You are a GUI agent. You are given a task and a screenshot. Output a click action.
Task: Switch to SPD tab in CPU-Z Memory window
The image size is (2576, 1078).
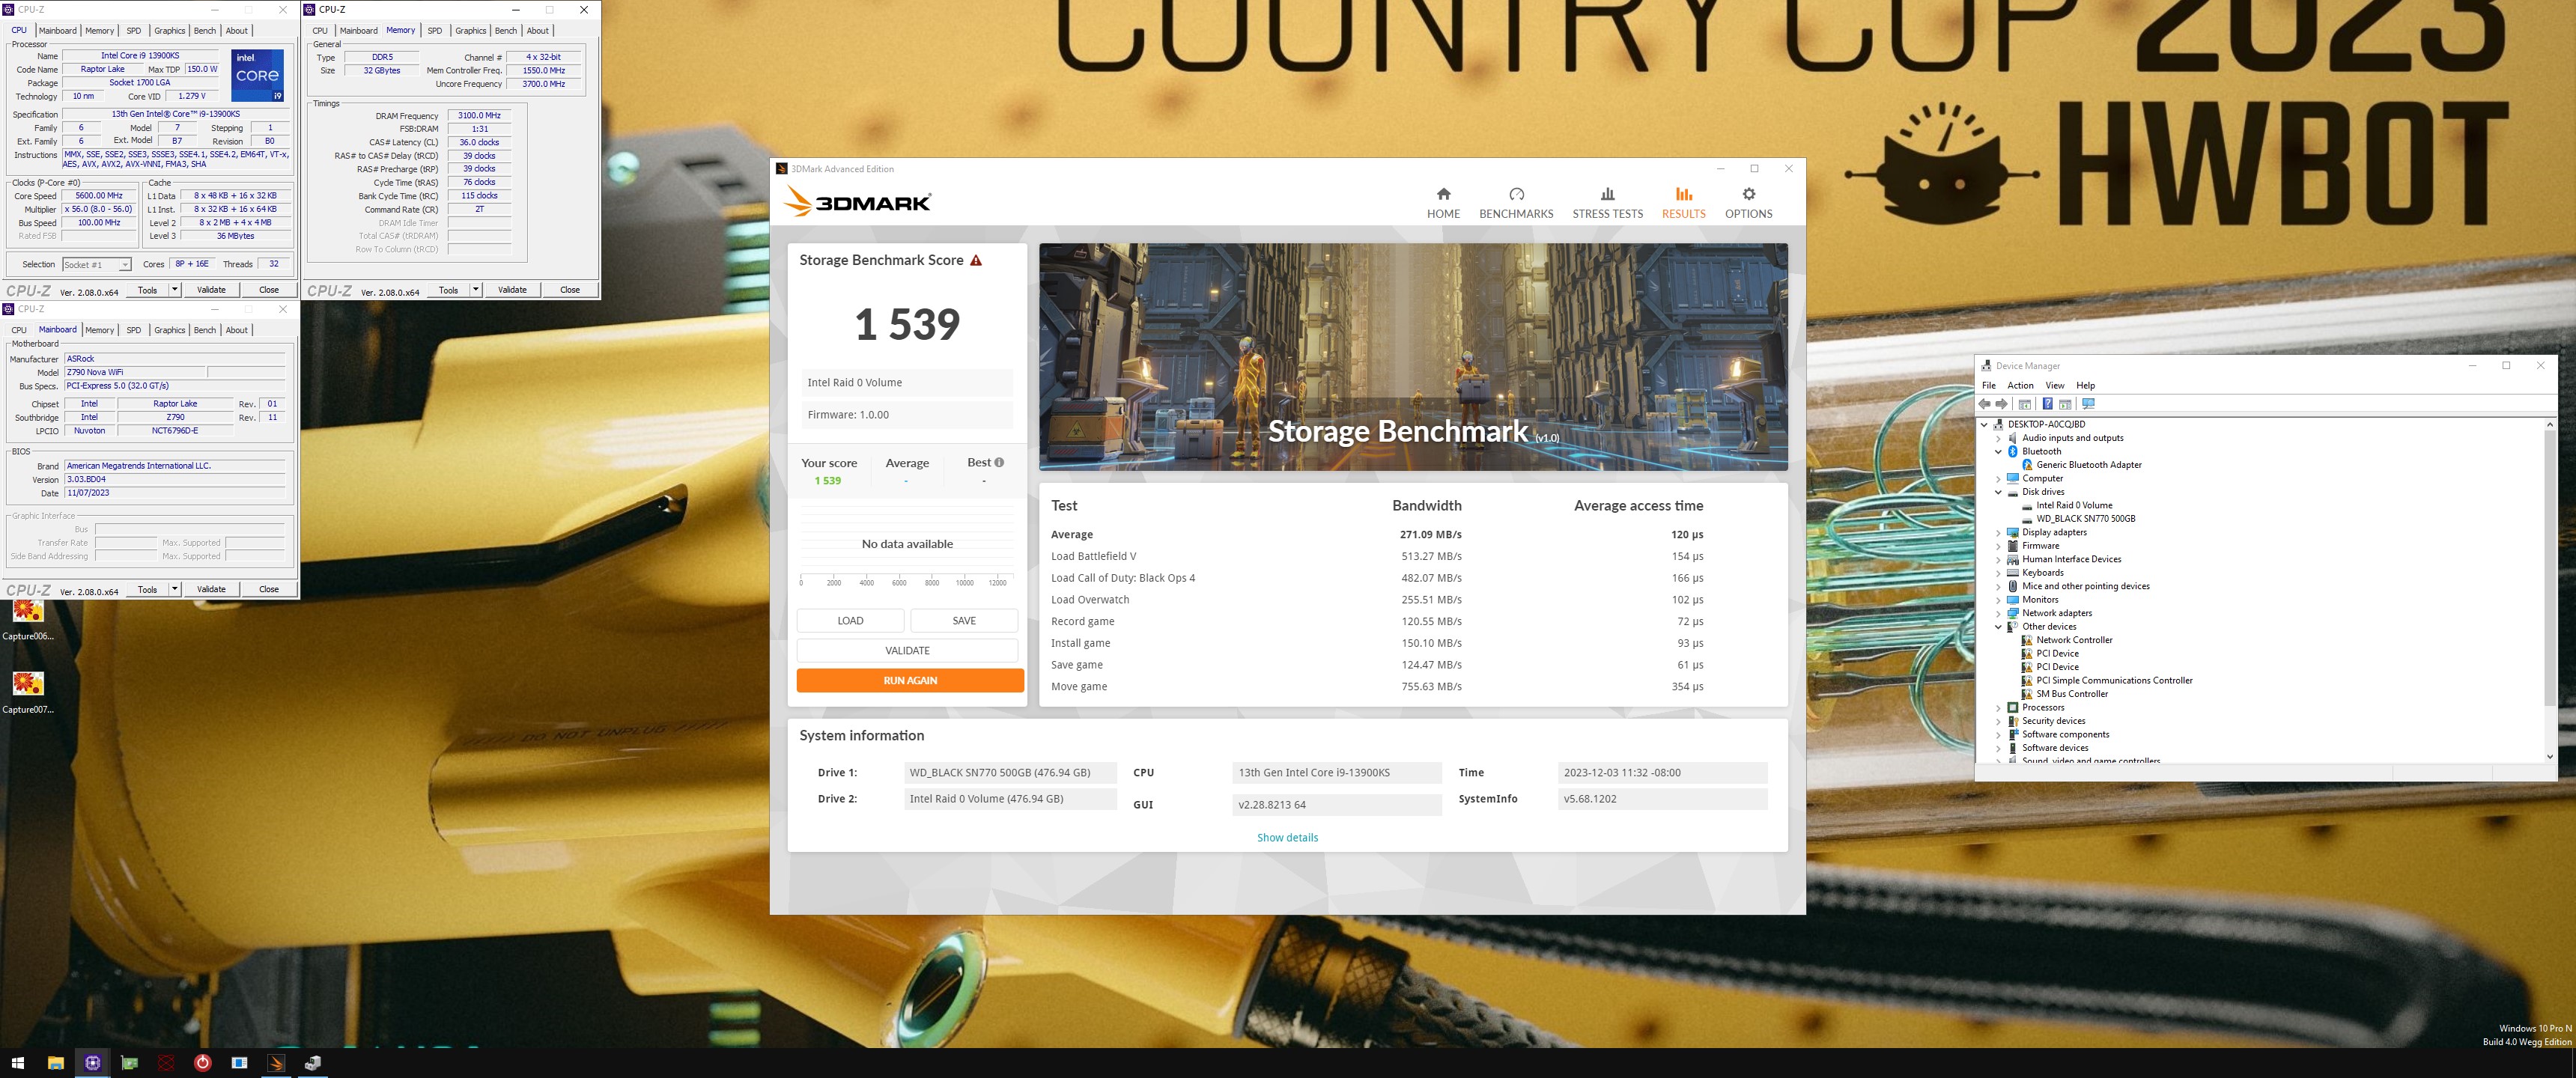[x=435, y=31]
